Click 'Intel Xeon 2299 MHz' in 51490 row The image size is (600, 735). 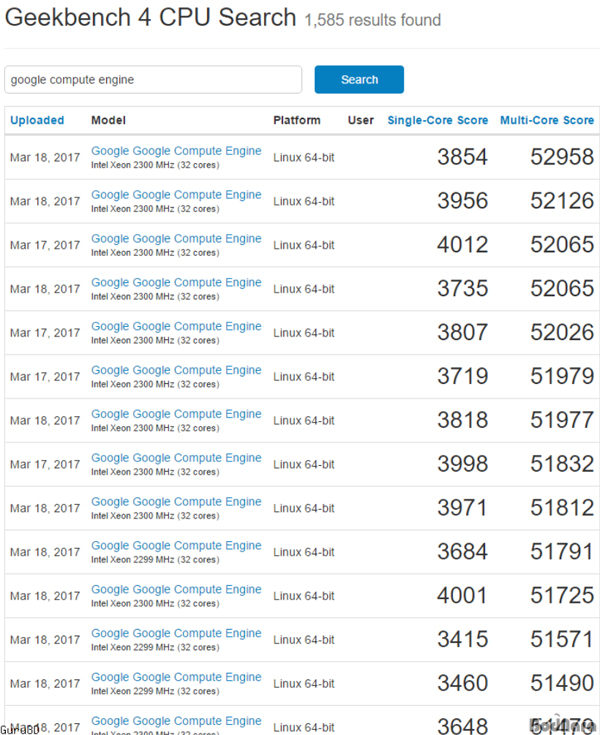tap(133, 691)
